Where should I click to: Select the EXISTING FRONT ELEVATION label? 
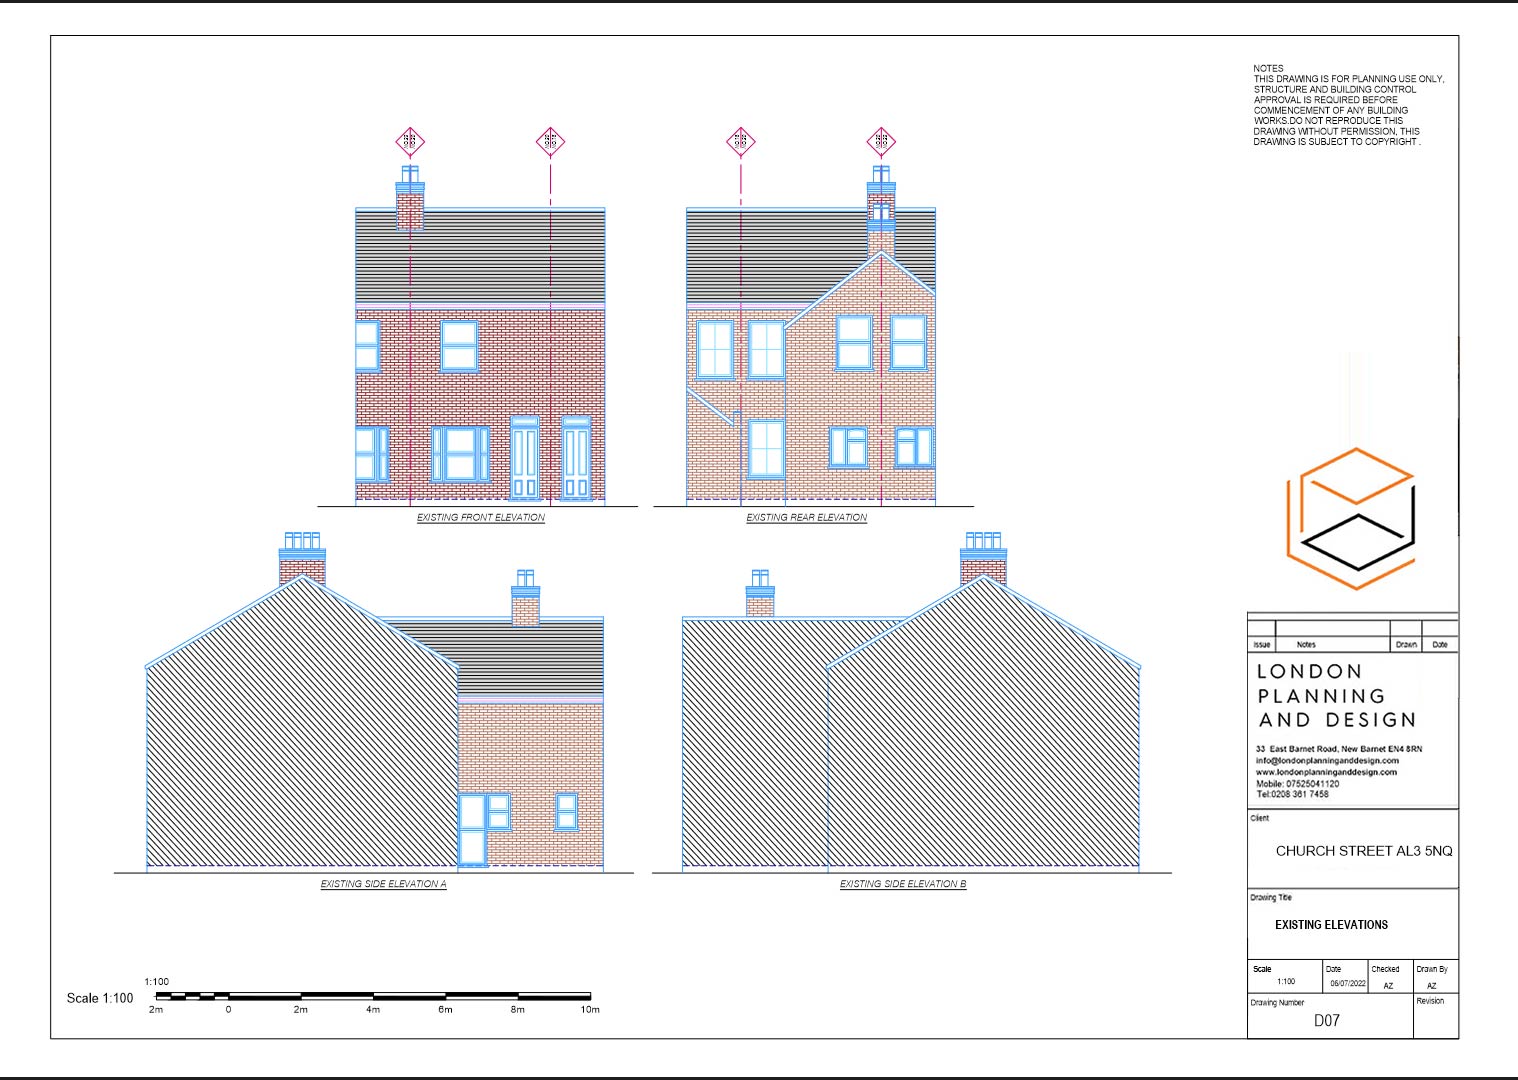482,517
